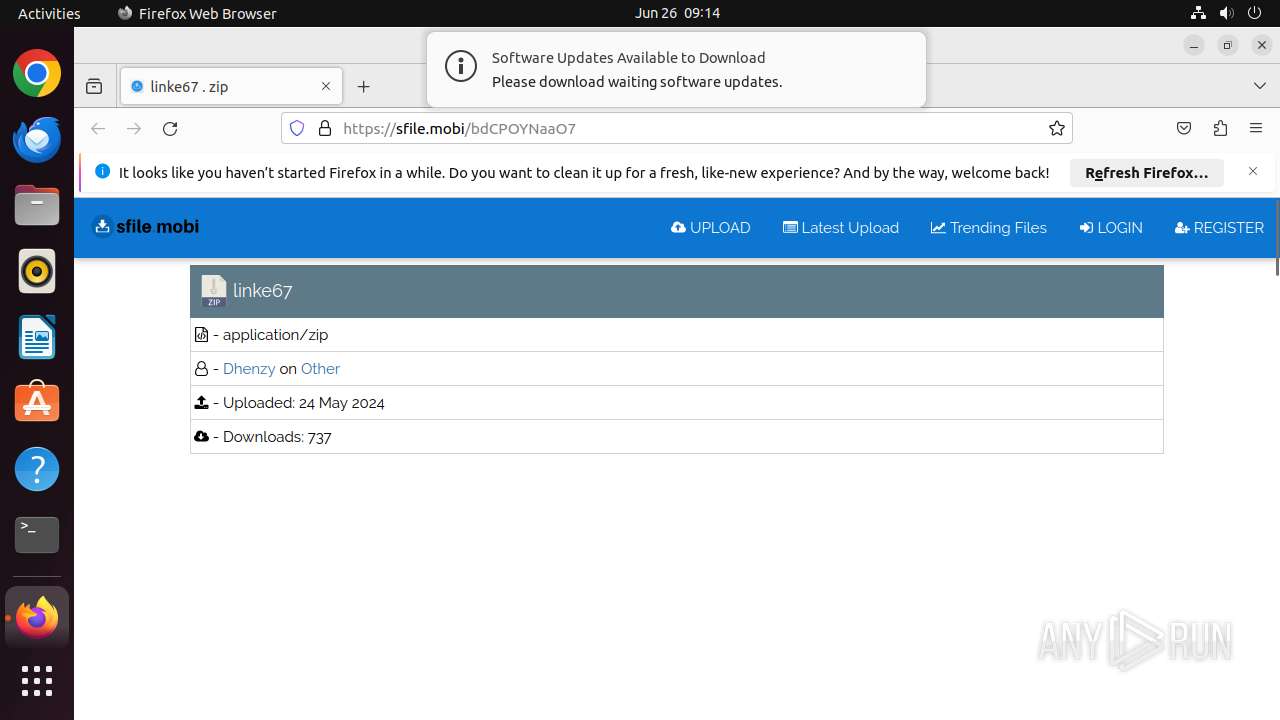This screenshot has height=720, width=1280.
Task: Open the clock calendar Jun 26 09:14
Action: tap(677, 13)
